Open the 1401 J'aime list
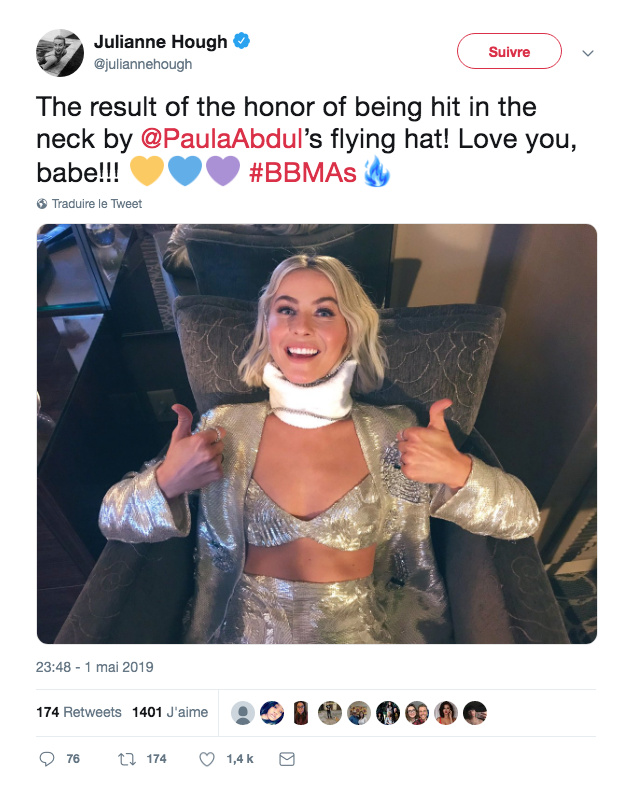This screenshot has height=797, width=632. coord(170,712)
